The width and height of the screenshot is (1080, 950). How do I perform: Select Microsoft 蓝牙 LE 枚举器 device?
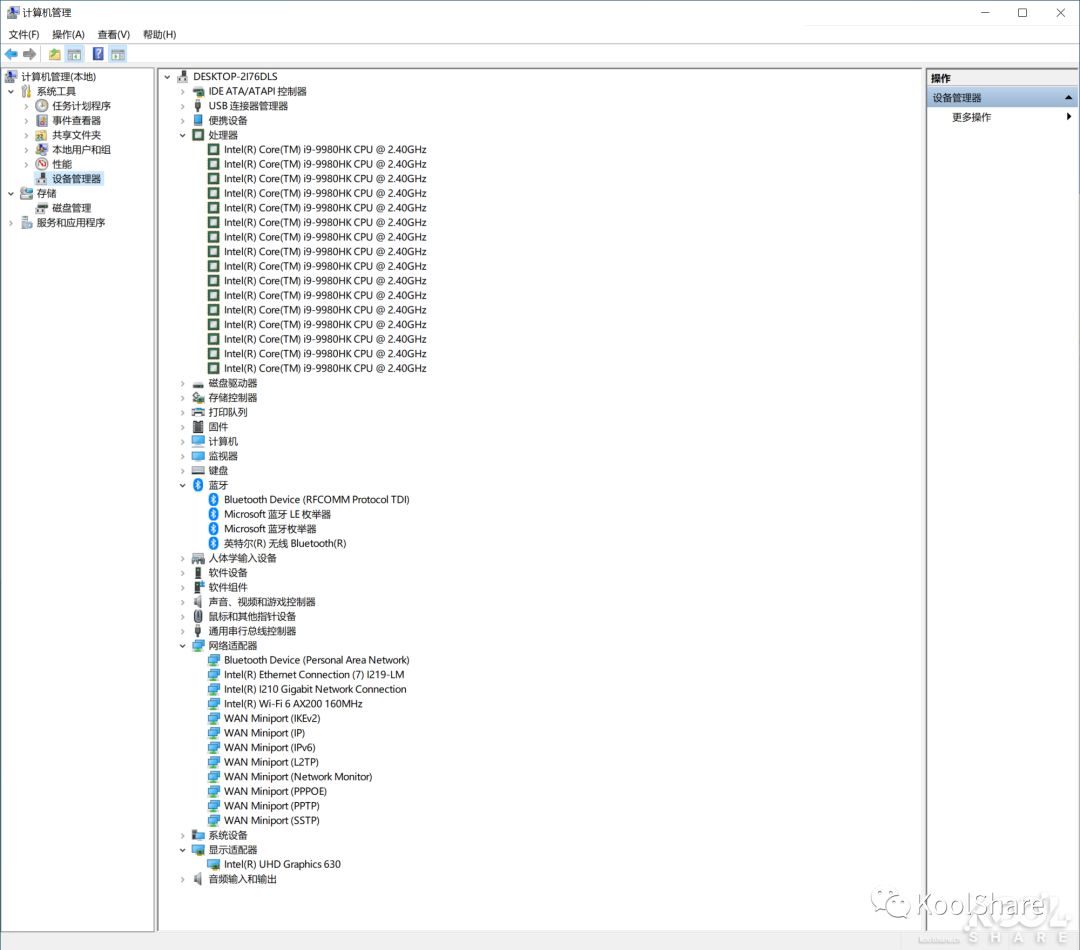[x=277, y=515]
